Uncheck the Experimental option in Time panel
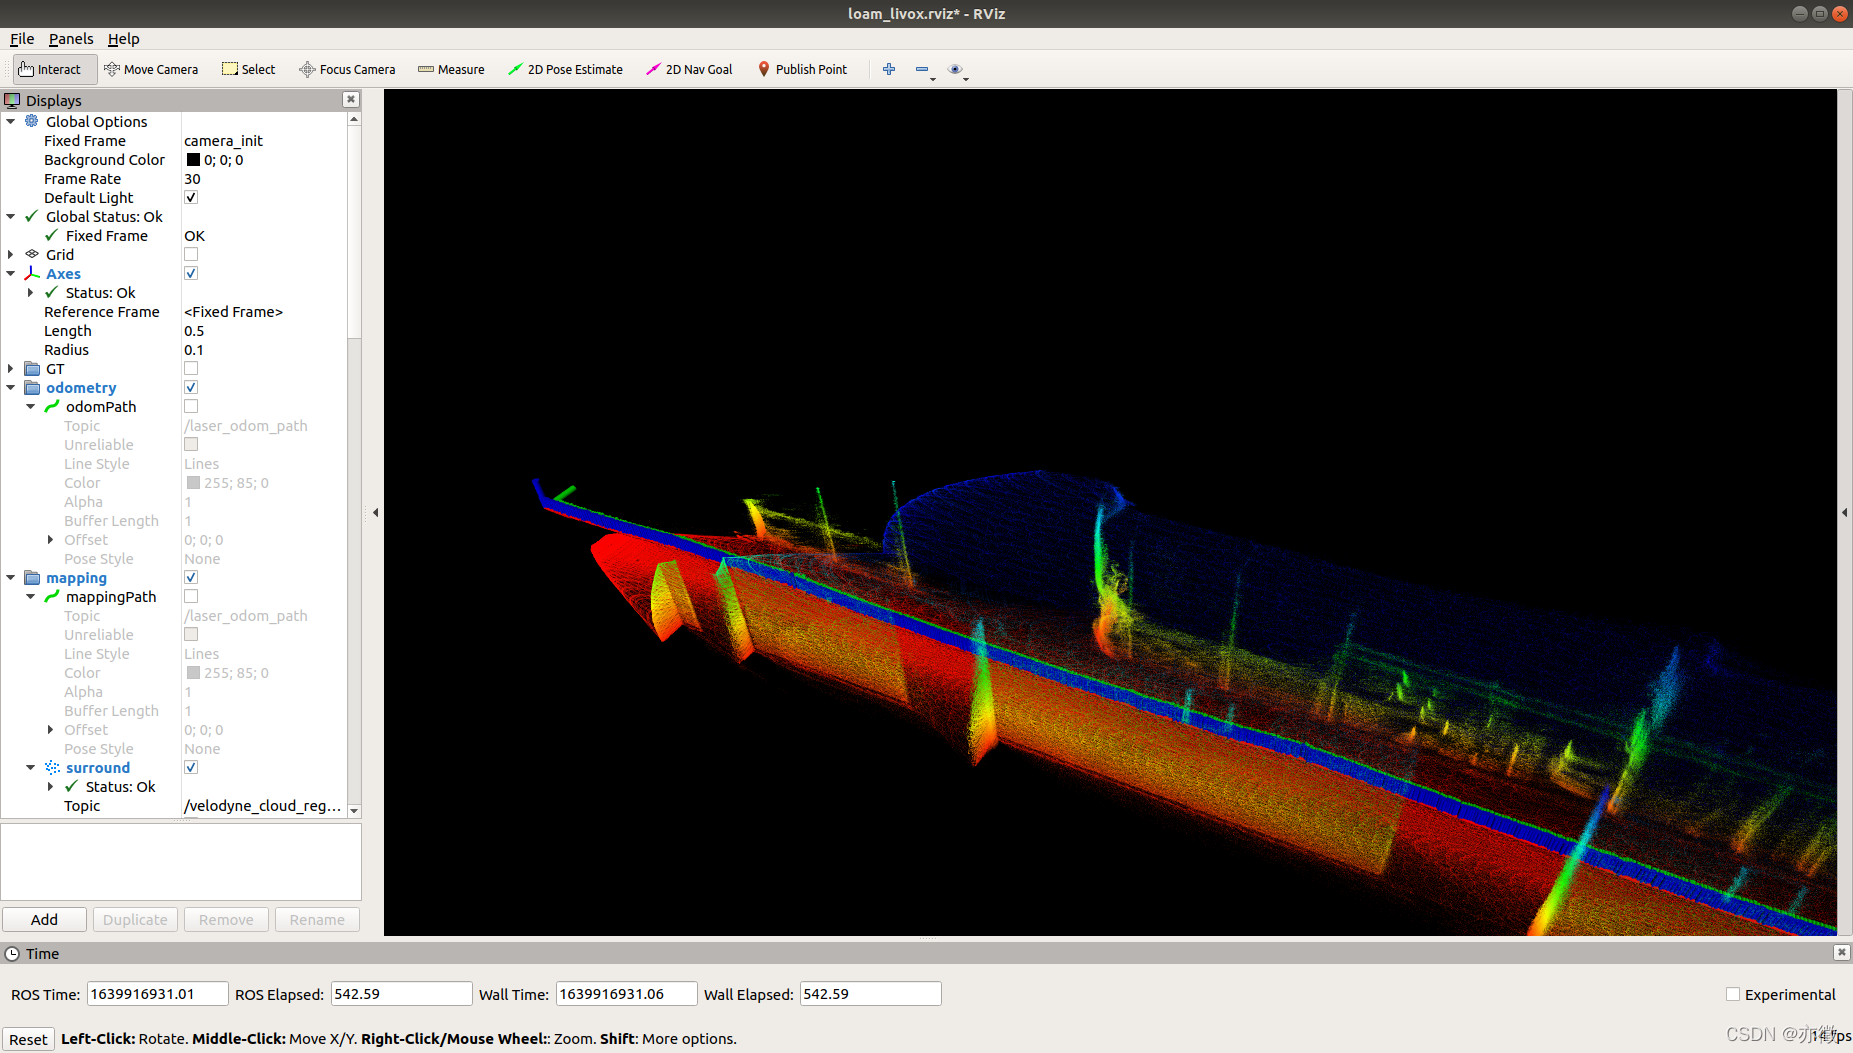Image resolution: width=1853 pixels, height=1053 pixels. click(1733, 994)
